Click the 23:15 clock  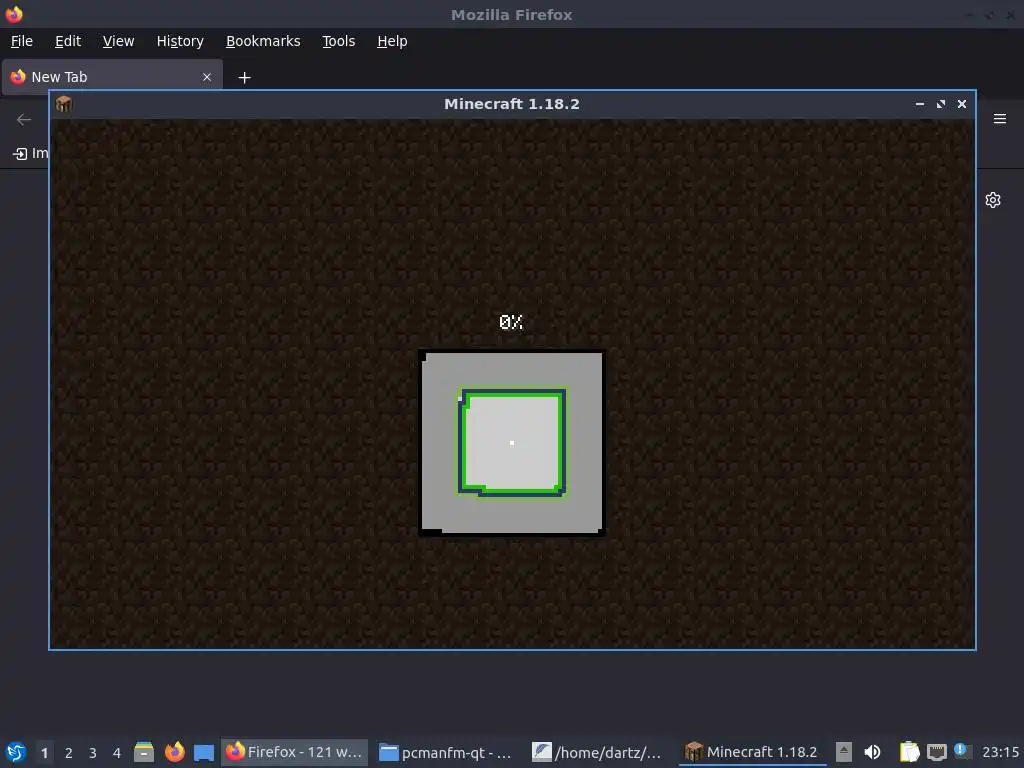click(x=1000, y=752)
